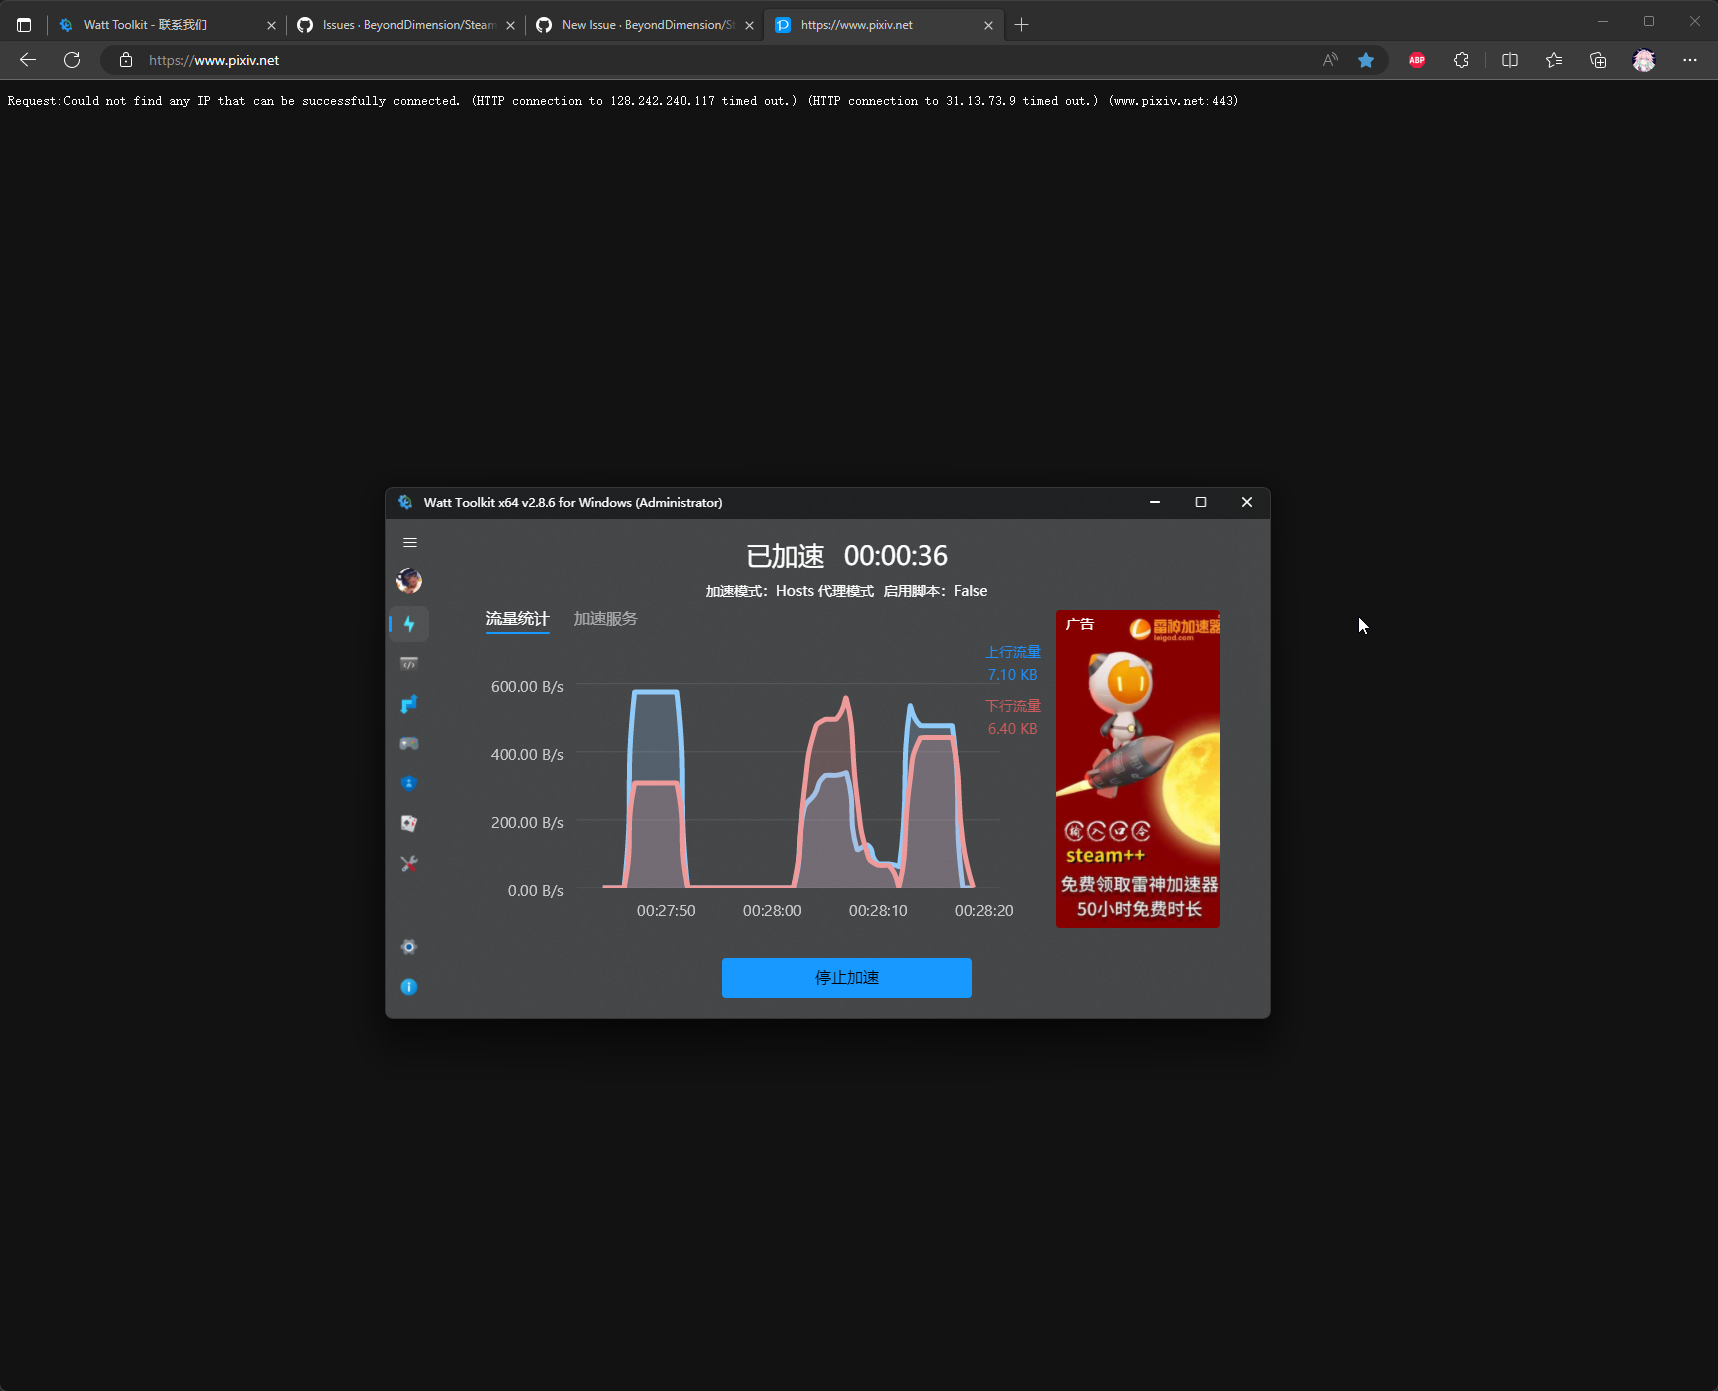
Task: Toggle the split screen browser view
Action: [x=1510, y=60]
